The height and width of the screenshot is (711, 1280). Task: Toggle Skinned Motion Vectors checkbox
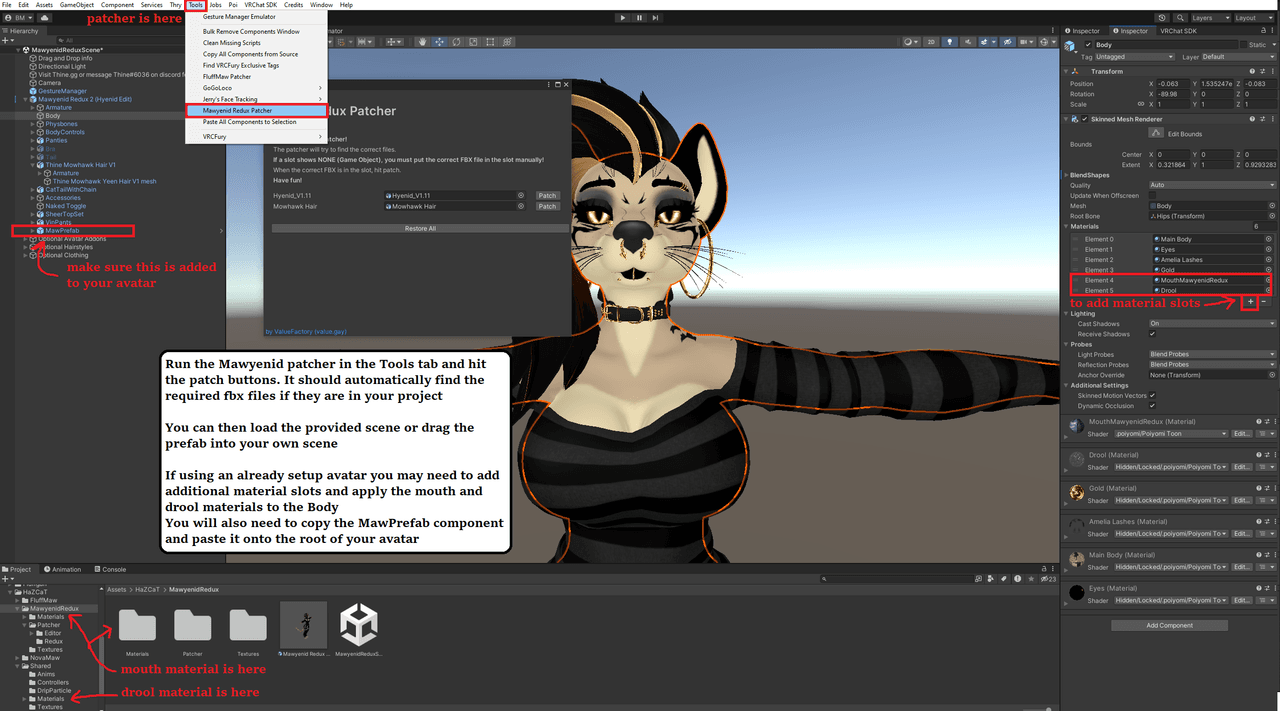click(1153, 396)
